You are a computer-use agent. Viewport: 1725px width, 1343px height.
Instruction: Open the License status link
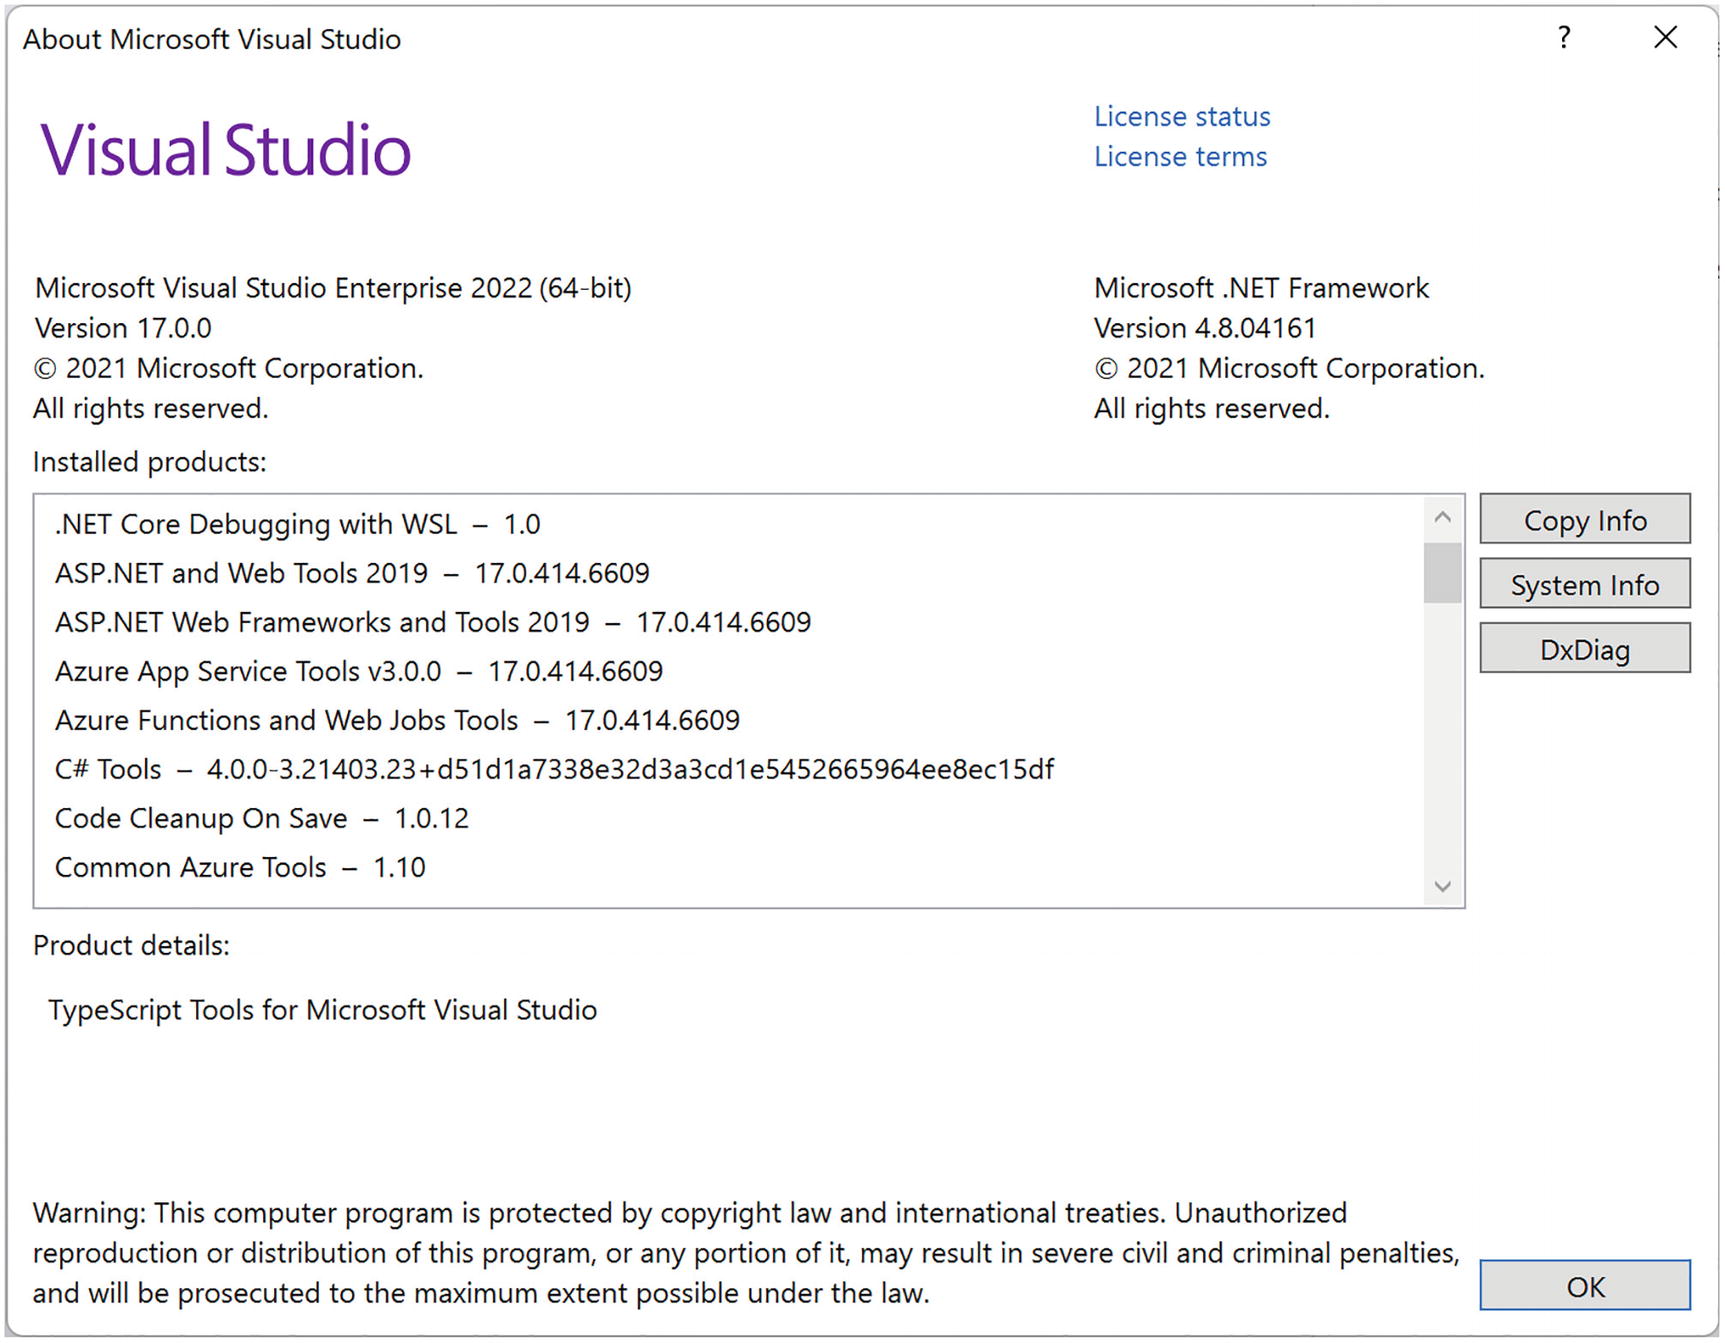pyautogui.click(x=1181, y=117)
